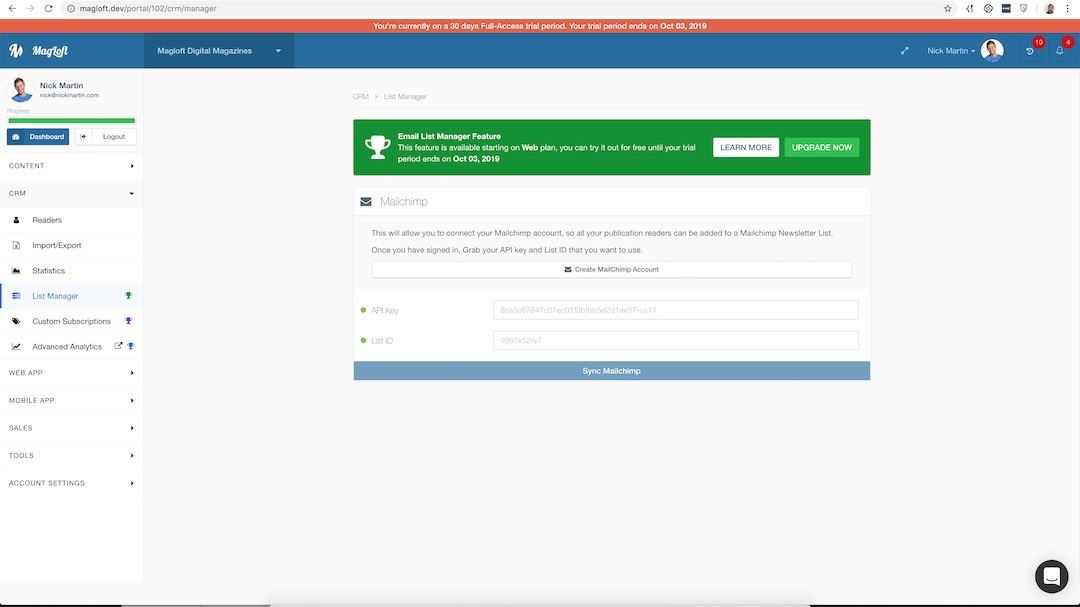
Task: Click the Import/Export file icon
Action: click(x=17, y=245)
